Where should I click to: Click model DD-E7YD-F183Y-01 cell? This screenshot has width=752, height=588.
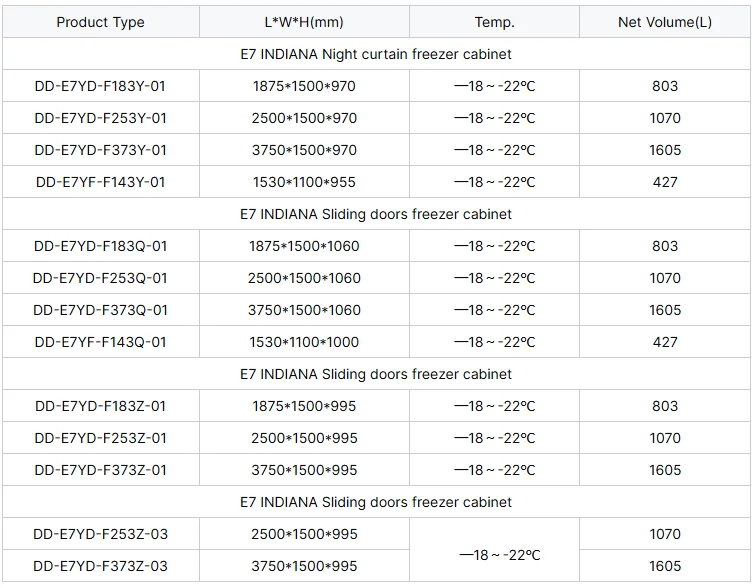tap(101, 86)
